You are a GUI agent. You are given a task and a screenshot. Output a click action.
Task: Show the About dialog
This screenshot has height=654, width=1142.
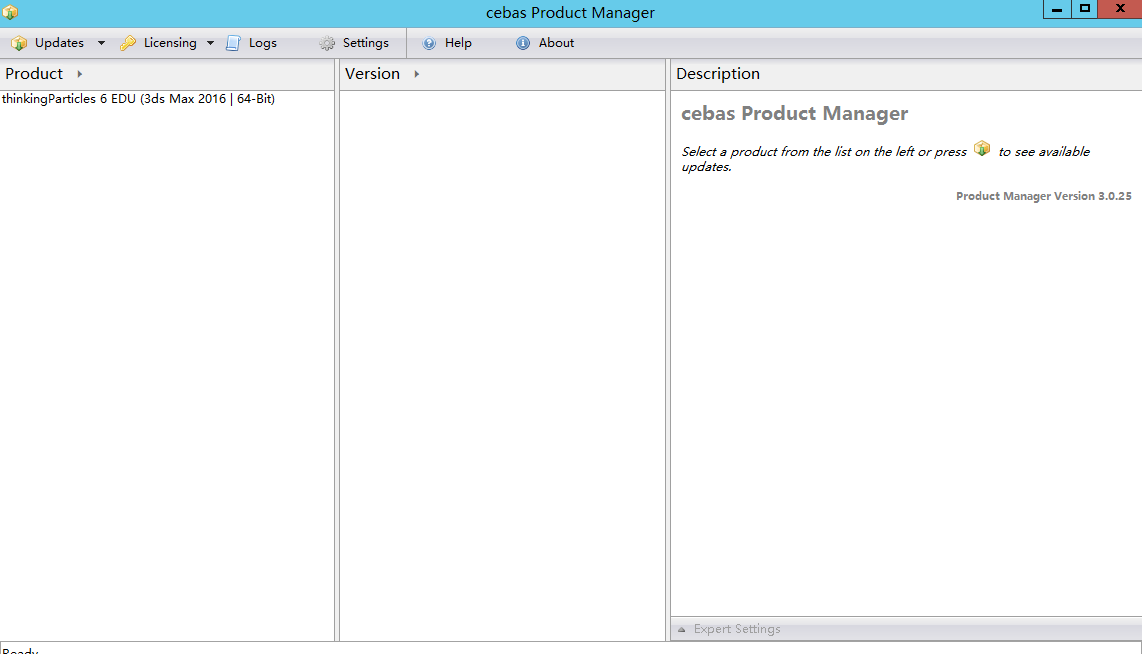545,43
